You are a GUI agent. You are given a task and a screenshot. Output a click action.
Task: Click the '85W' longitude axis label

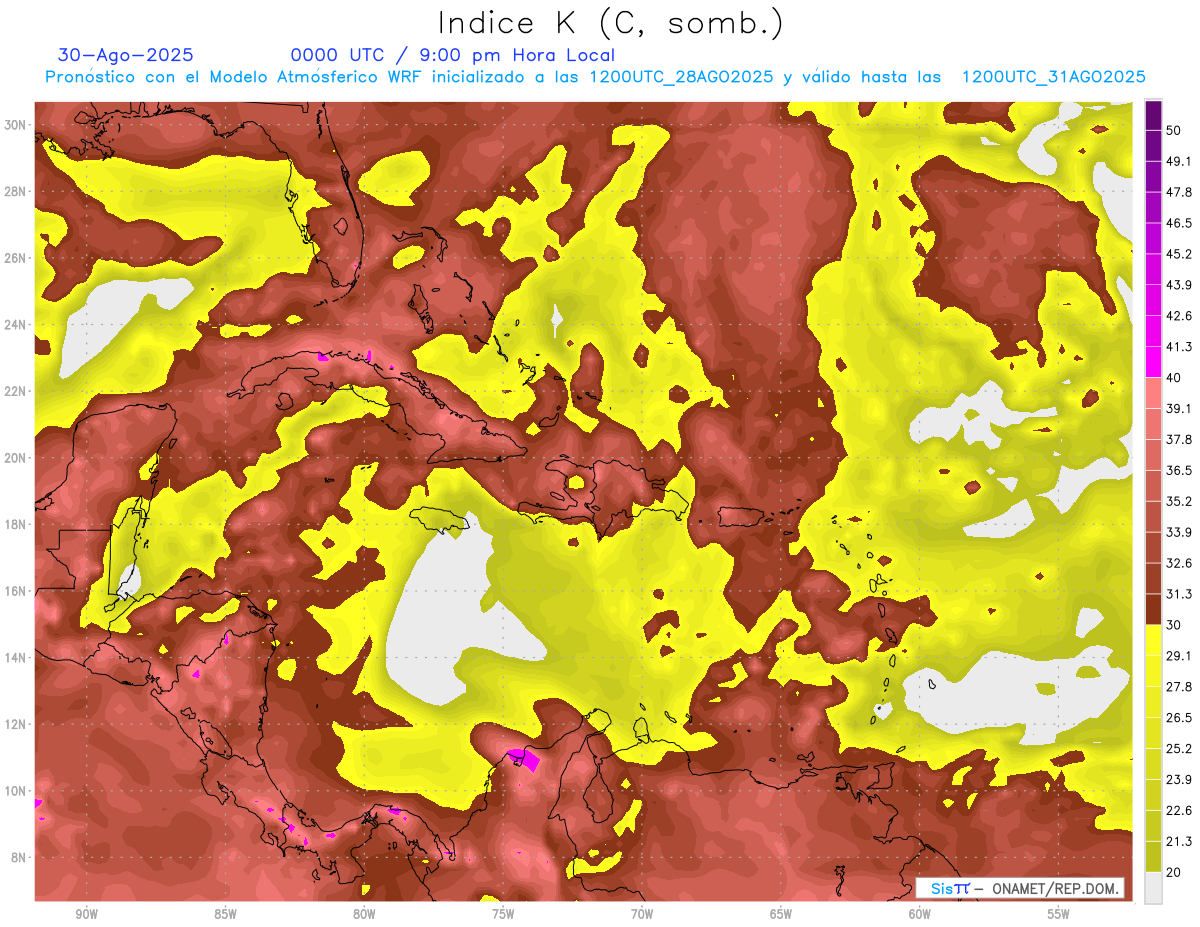pos(225,913)
